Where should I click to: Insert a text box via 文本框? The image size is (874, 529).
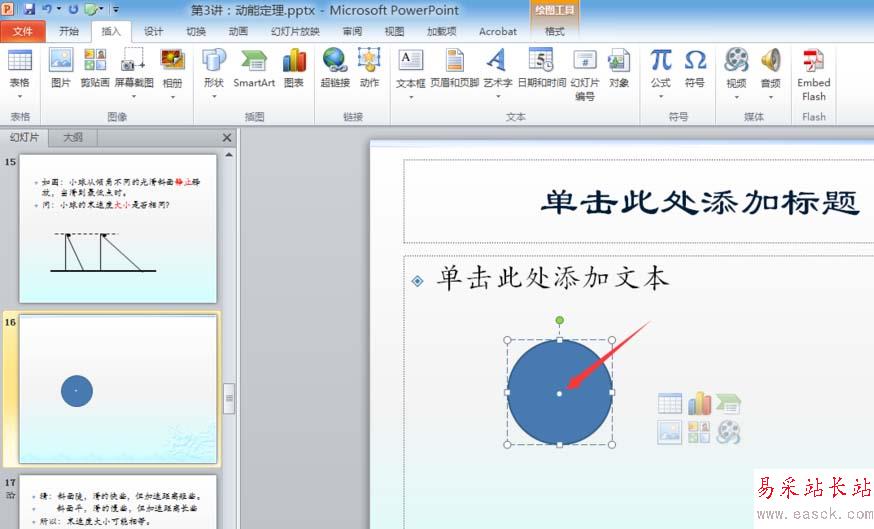pos(410,60)
